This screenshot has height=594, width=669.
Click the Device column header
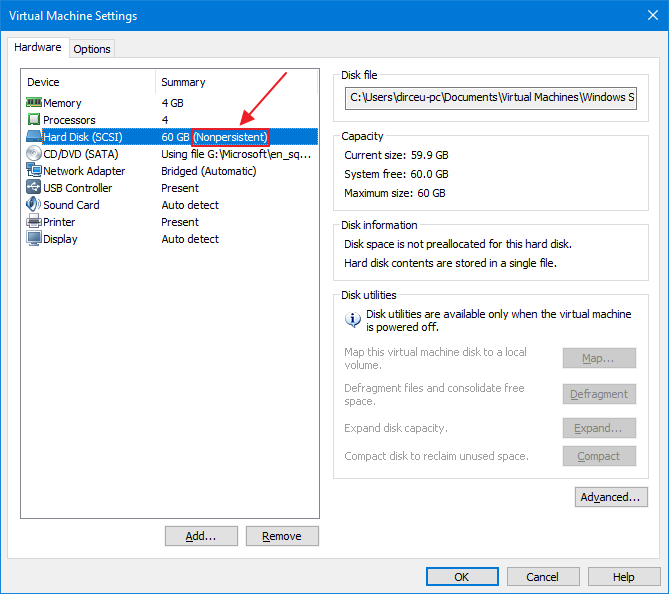click(43, 82)
